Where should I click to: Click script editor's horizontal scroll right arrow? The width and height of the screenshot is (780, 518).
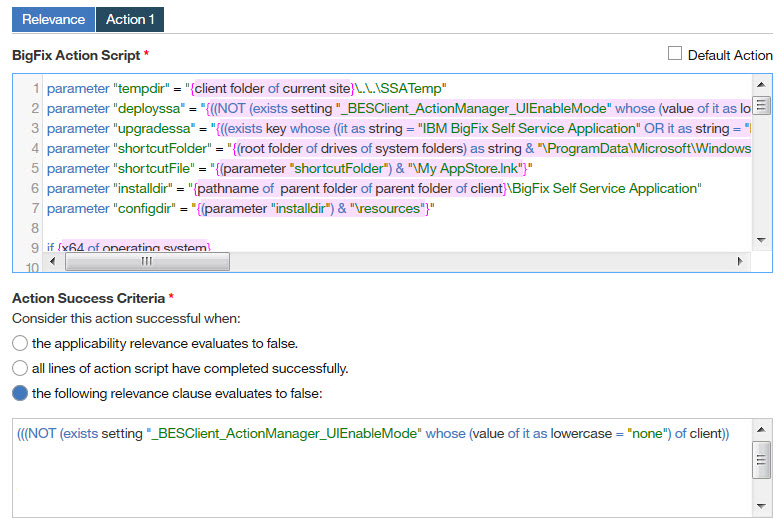(x=740, y=261)
